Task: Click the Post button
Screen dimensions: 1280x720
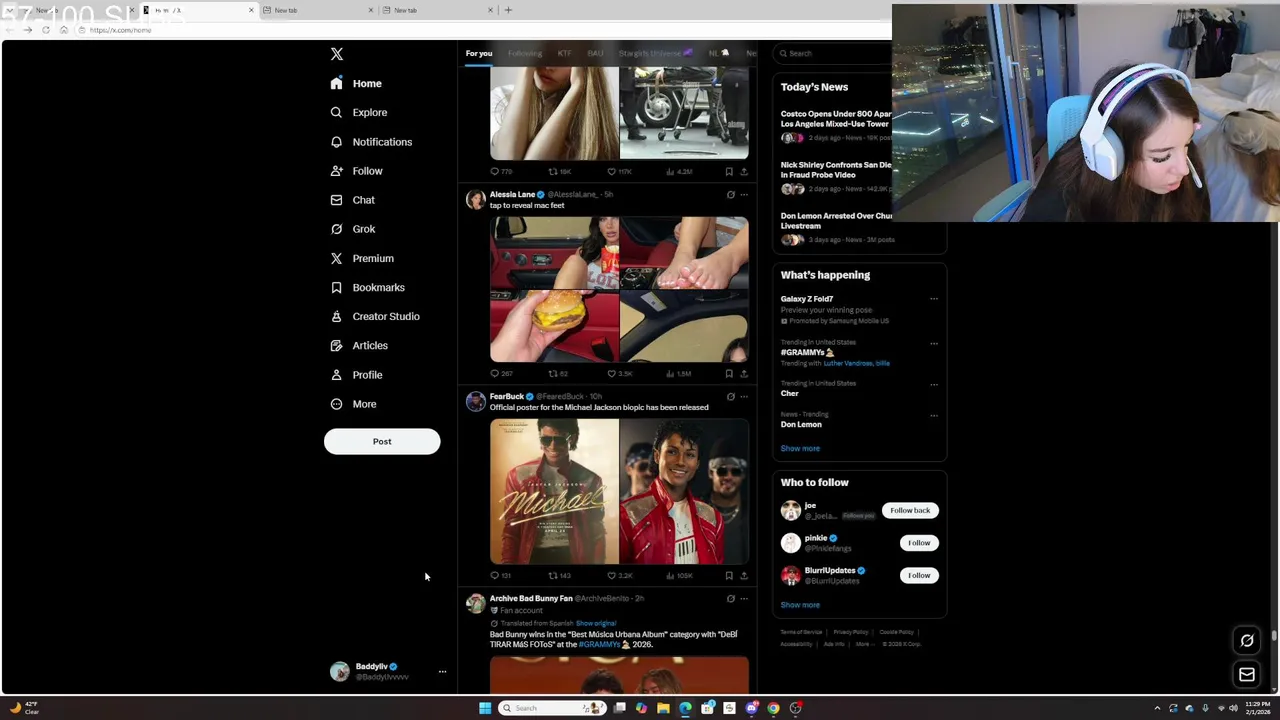Action: [382, 441]
